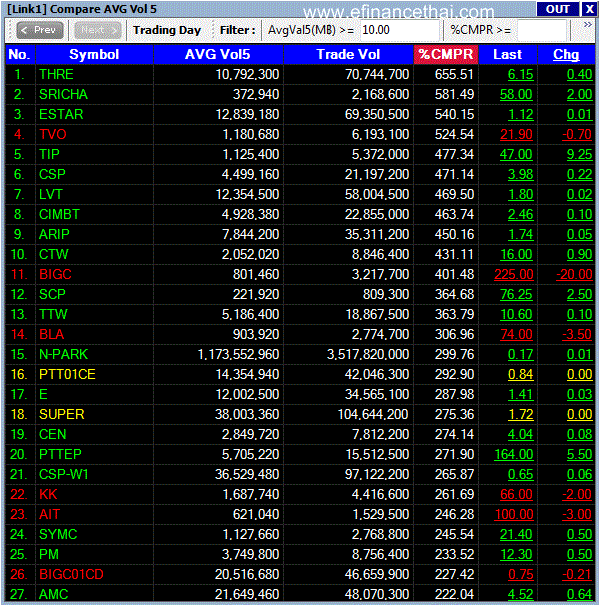
Task: Sort by the Symbol column header
Action: 94,54
